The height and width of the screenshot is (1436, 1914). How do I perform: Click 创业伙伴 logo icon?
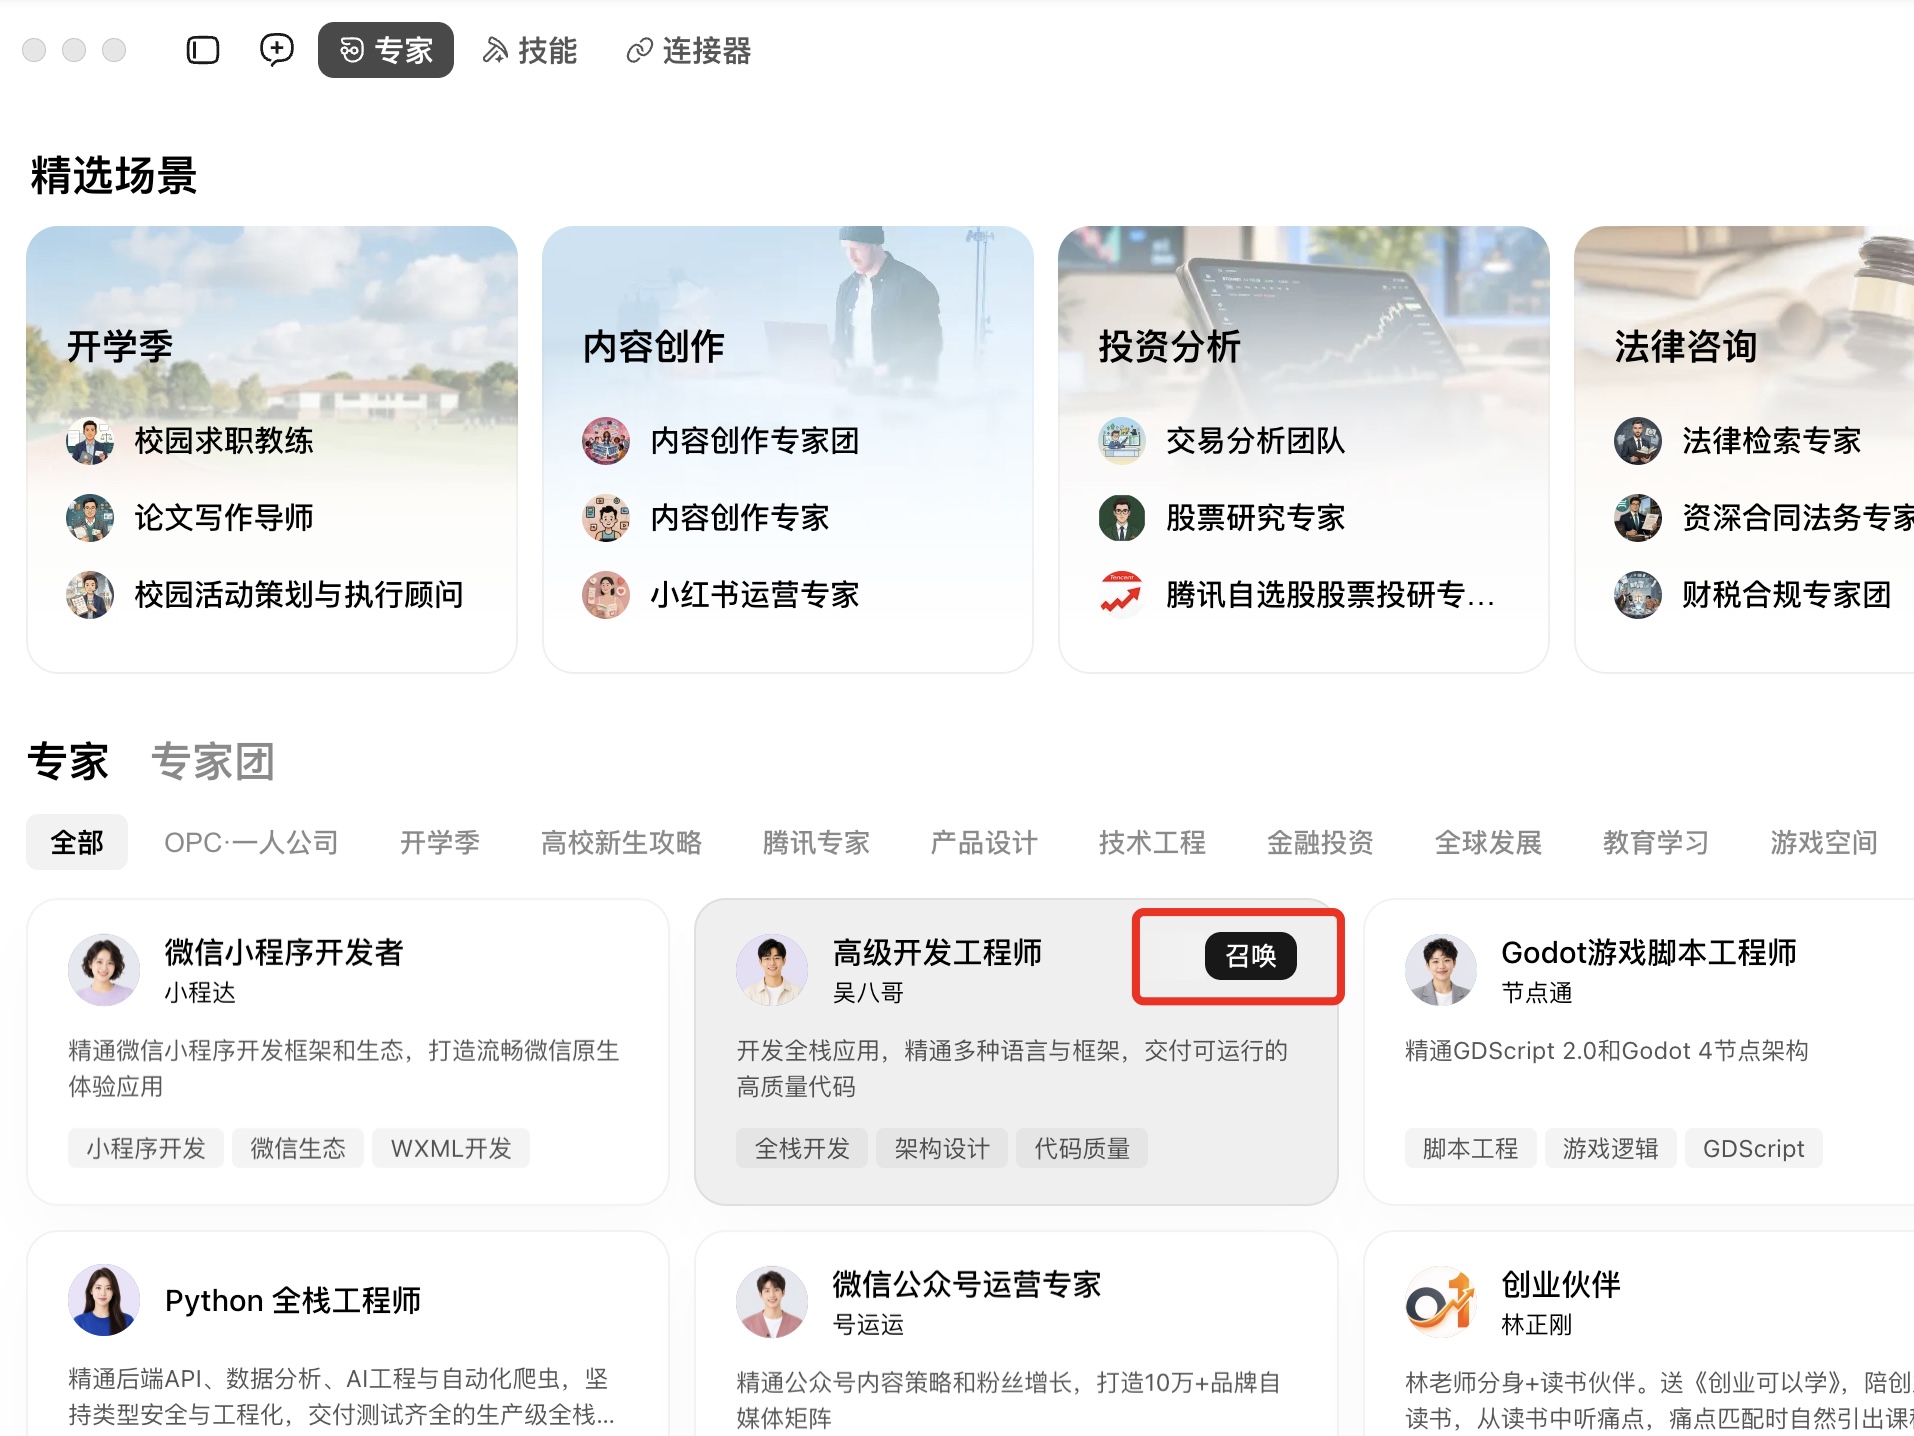1441,1302
